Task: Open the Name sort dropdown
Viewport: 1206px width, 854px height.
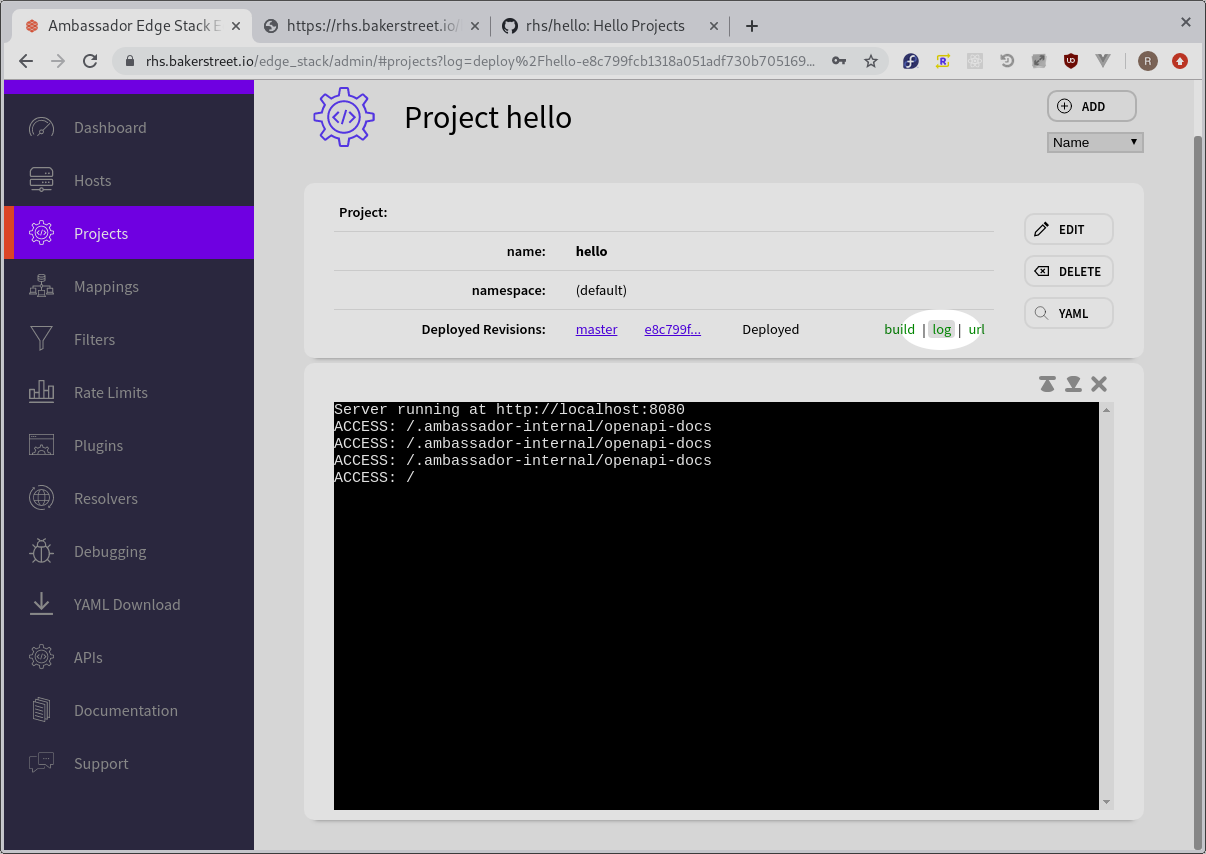Action: coord(1095,142)
